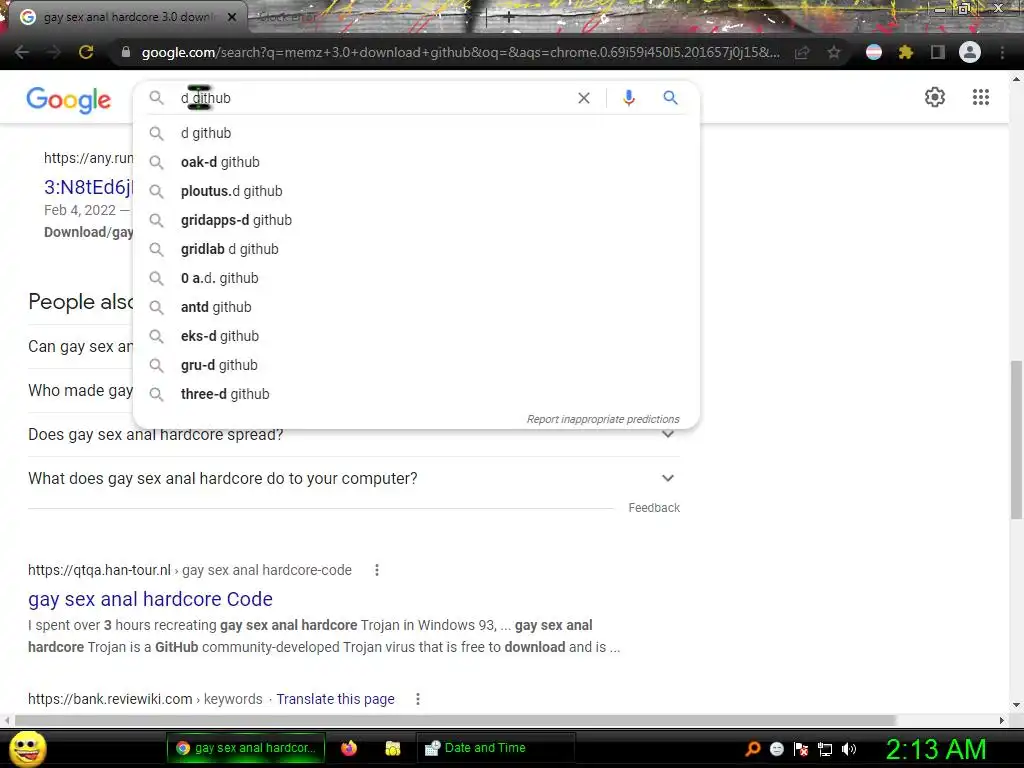Reload the page in Chrome
This screenshot has width=1024, height=768.
click(x=86, y=52)
